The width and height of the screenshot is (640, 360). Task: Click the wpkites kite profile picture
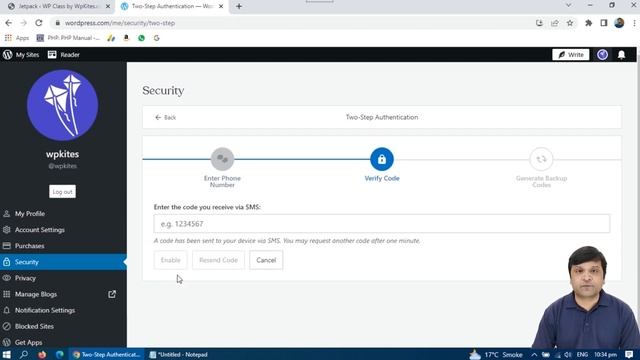click(x=62, y=105)
